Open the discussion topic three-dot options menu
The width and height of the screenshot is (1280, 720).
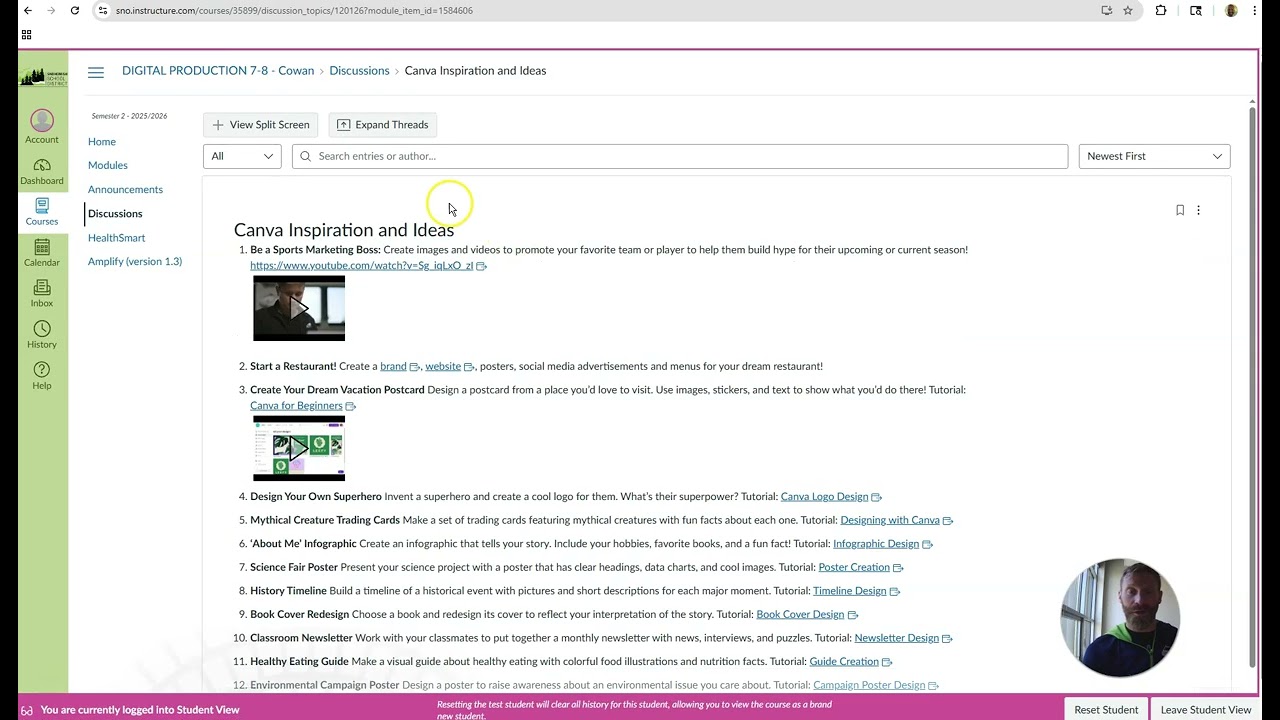point(1198,210)
